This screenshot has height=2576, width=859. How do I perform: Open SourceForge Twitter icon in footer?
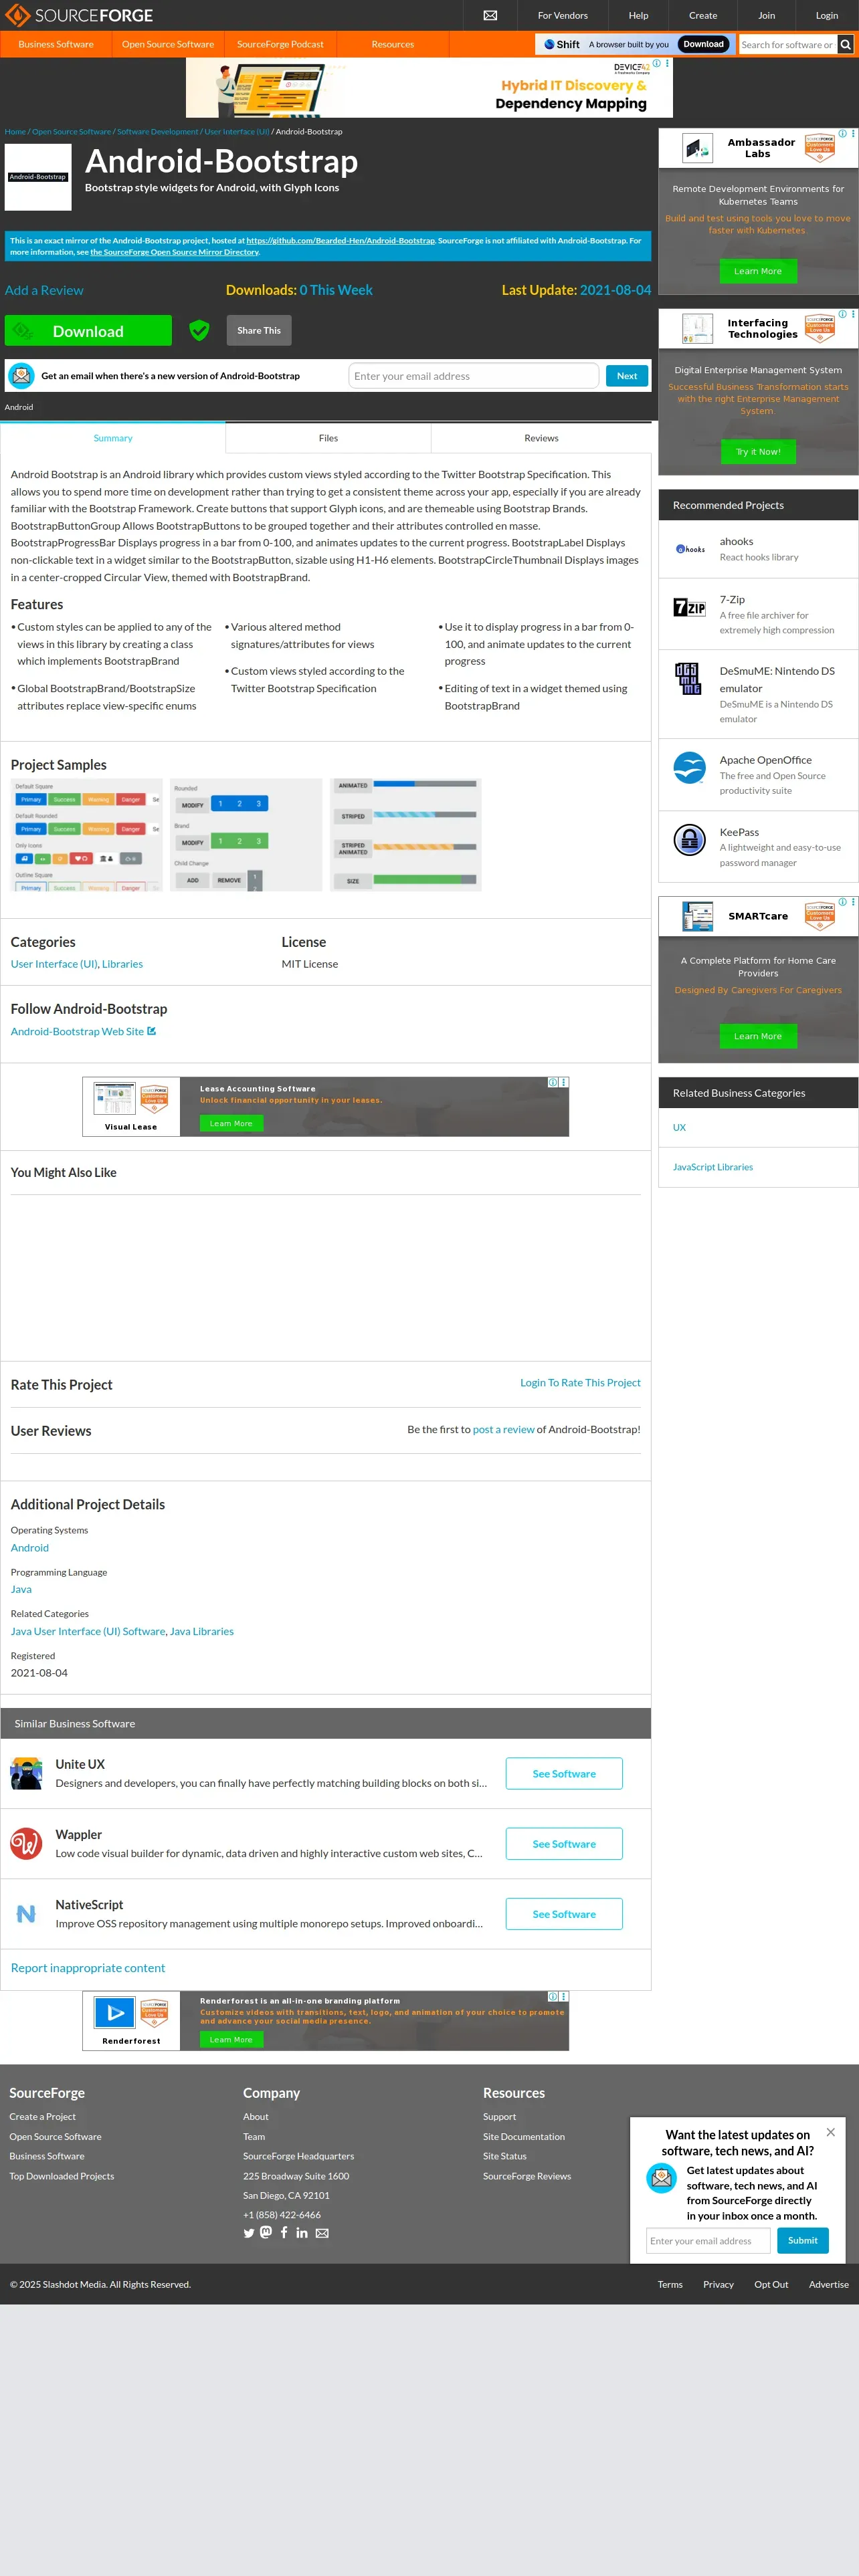[x=249, y=2233]
